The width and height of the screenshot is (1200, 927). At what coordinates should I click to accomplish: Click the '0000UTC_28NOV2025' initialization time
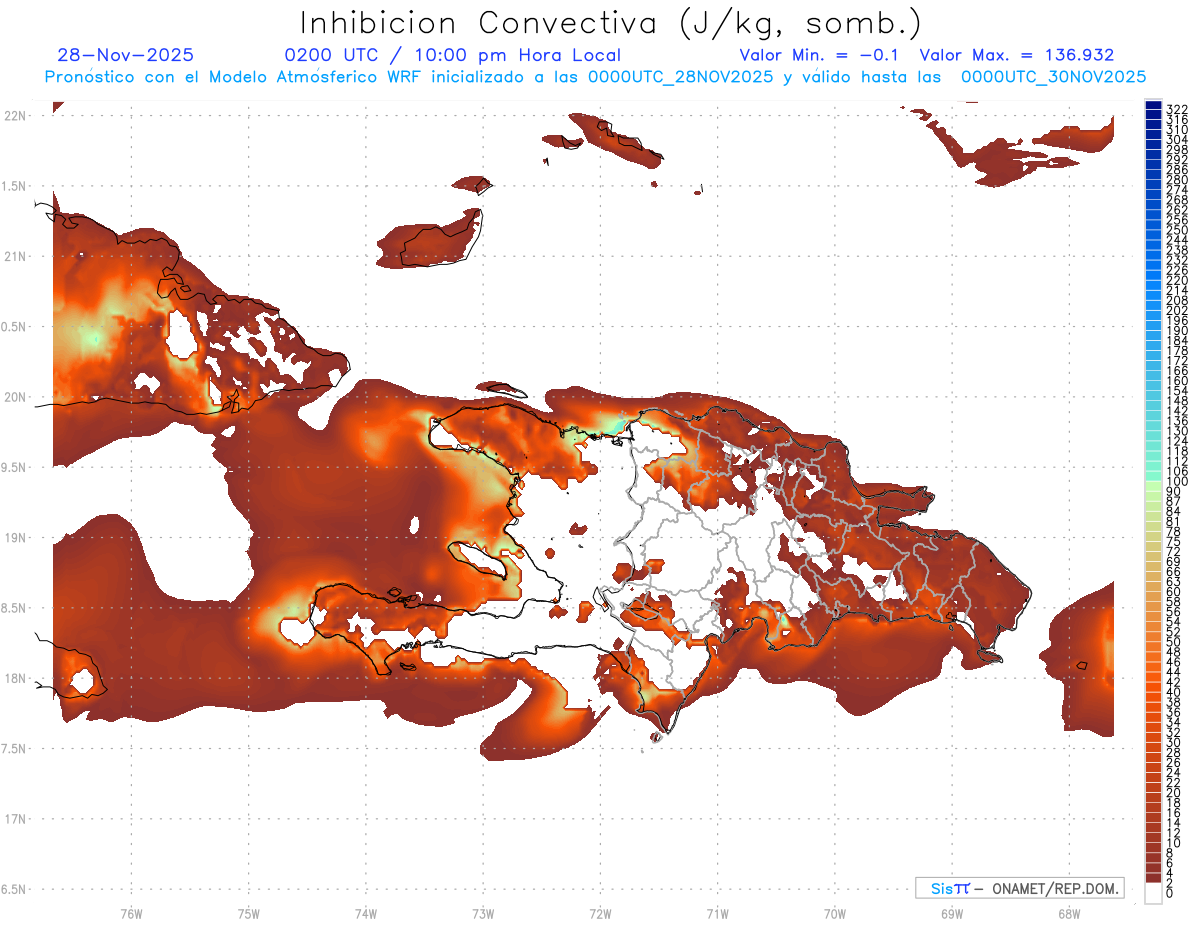[682, 77]
